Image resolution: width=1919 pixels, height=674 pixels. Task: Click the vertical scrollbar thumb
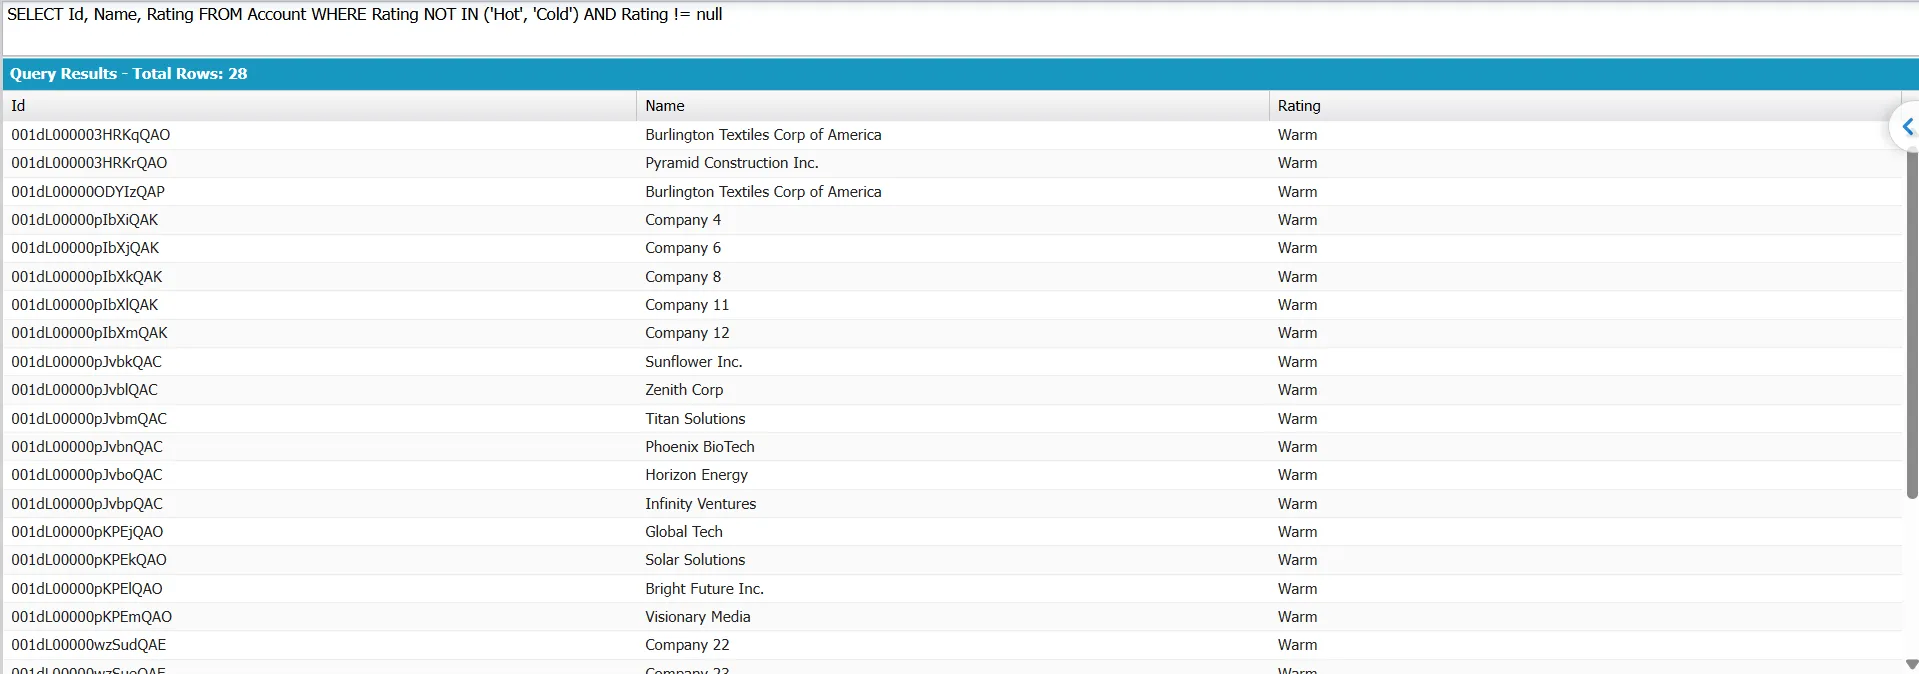(x=1912, y=325)
